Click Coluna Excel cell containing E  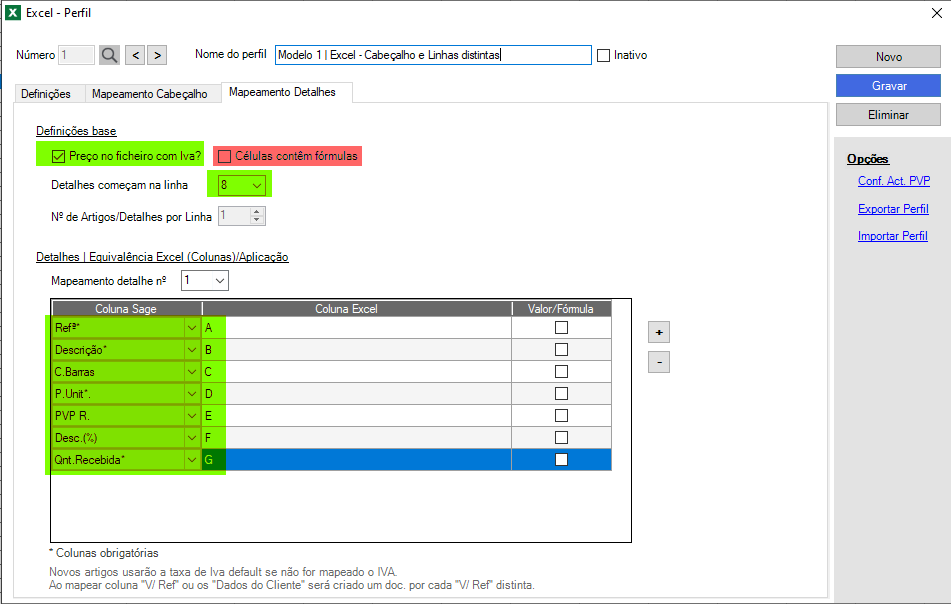point(357,415)
